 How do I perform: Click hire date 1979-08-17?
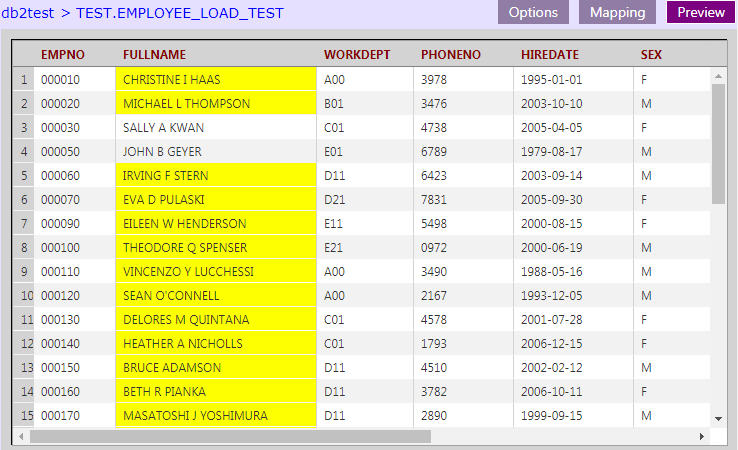(x=551, y=152)
